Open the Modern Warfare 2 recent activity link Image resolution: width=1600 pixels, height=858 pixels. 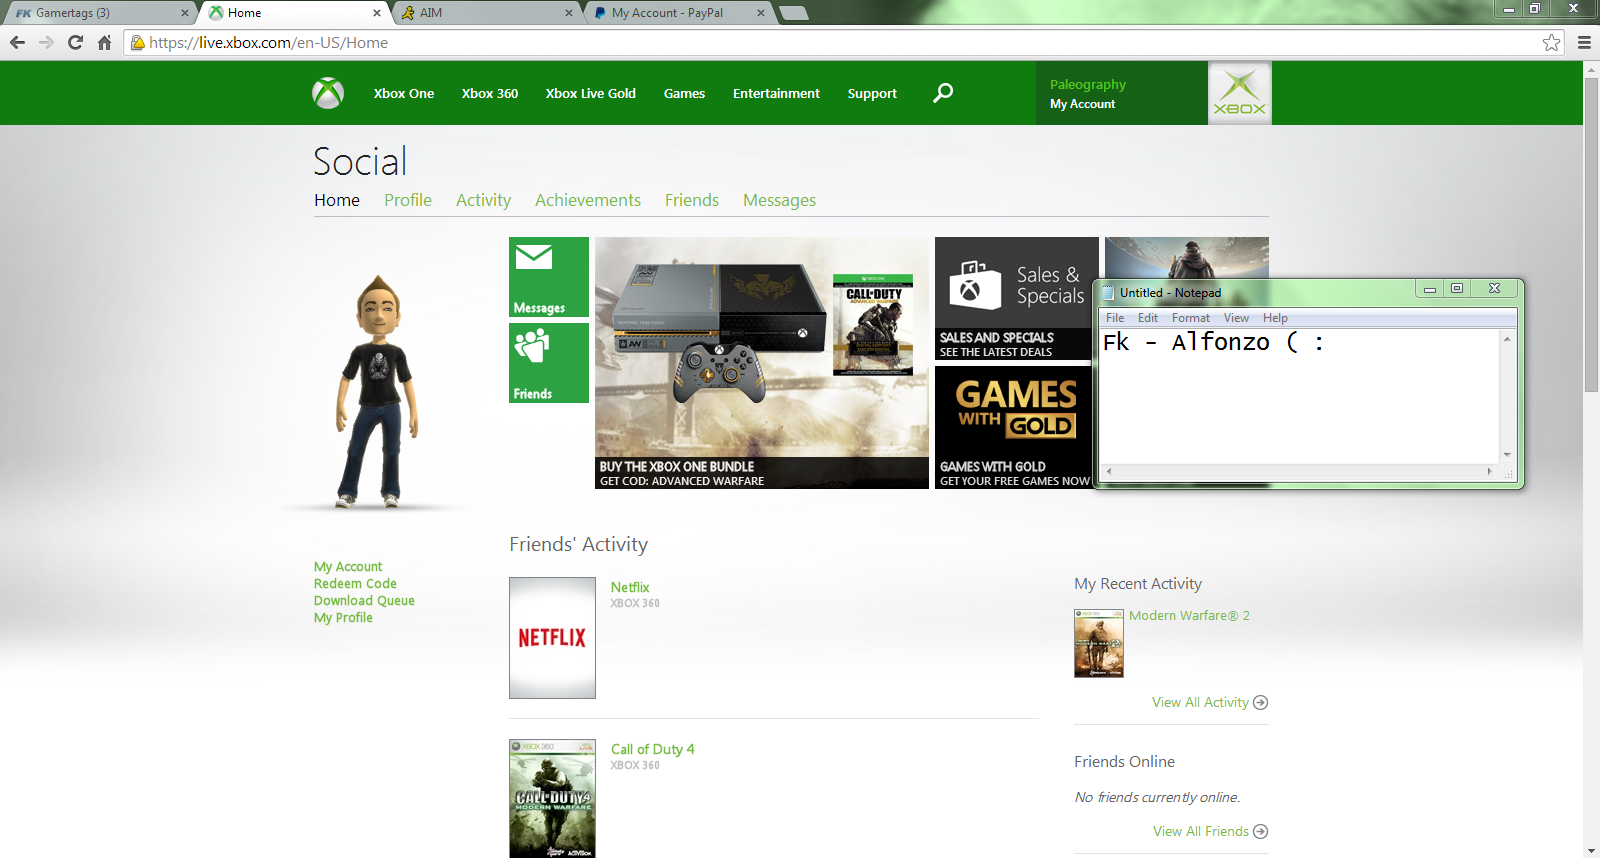[x=1189, y=616]
